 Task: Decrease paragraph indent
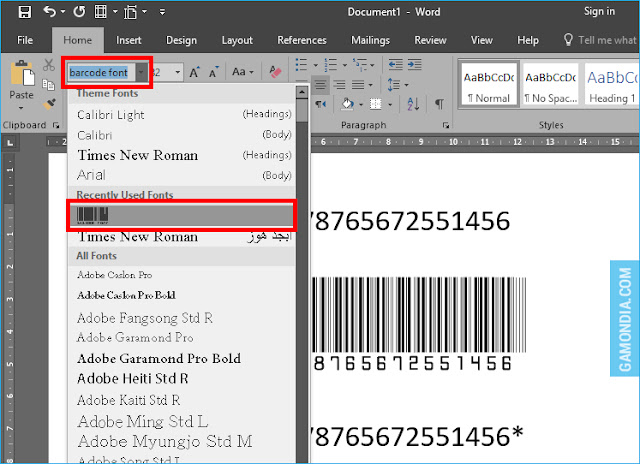click(x=396, y=64)
